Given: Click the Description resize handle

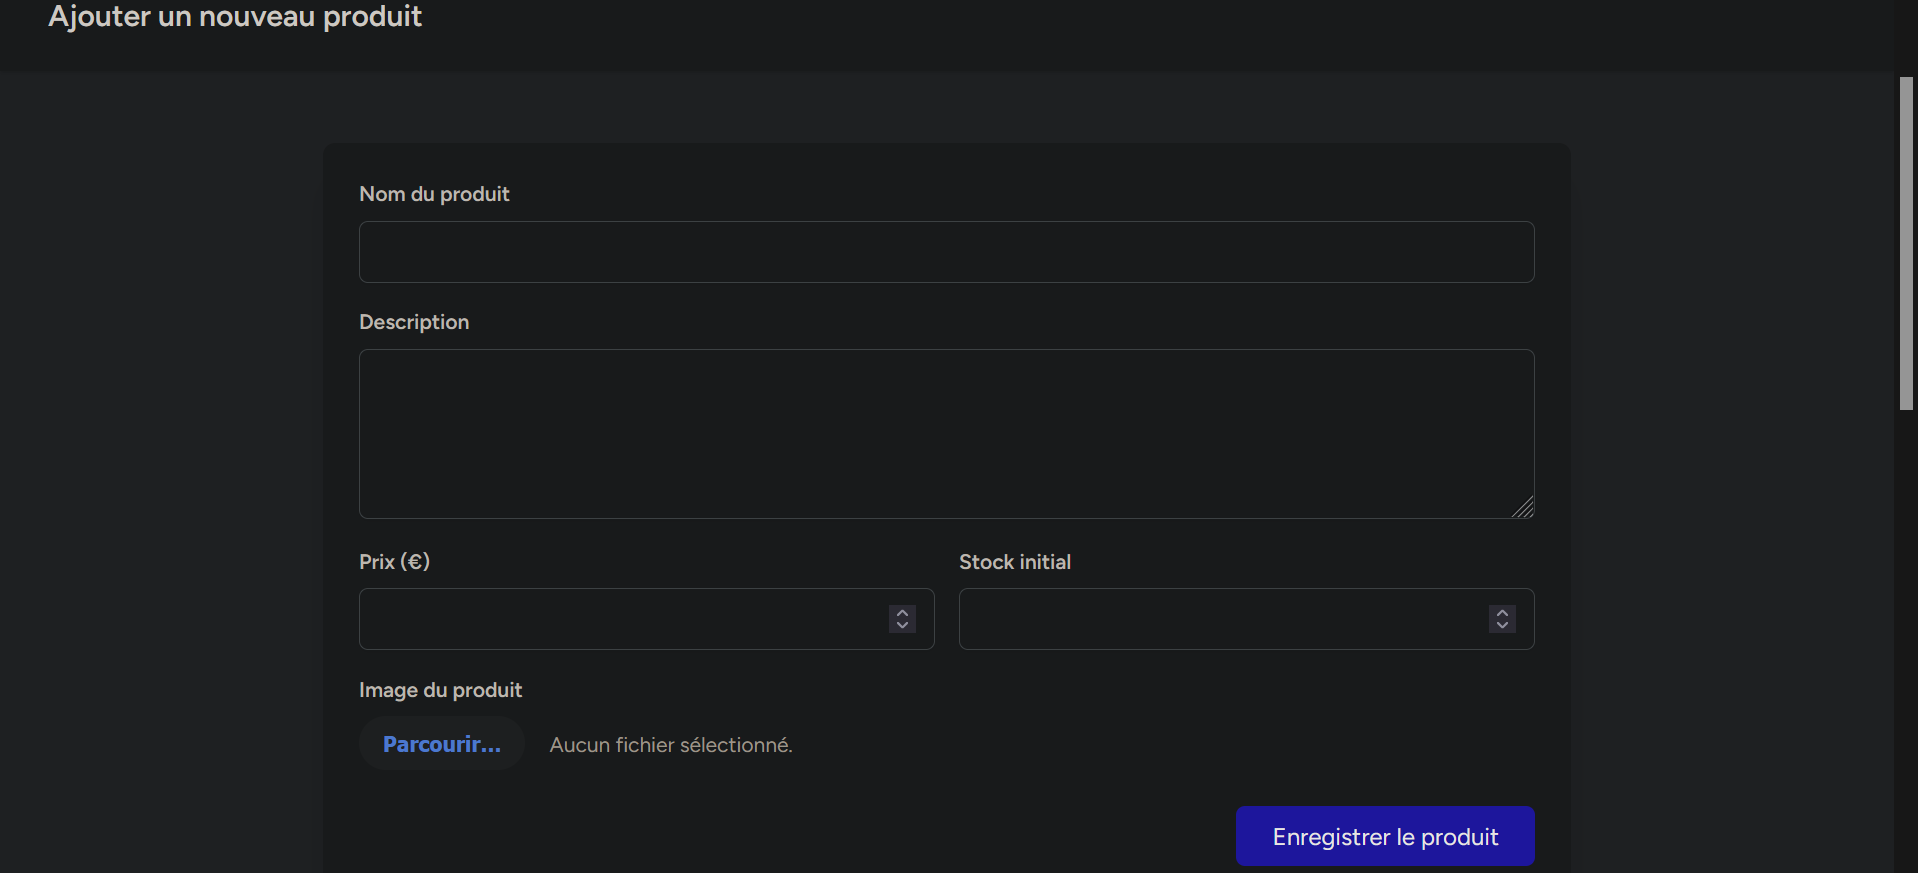Looking at the screenshot, I should pos(1523,508).
